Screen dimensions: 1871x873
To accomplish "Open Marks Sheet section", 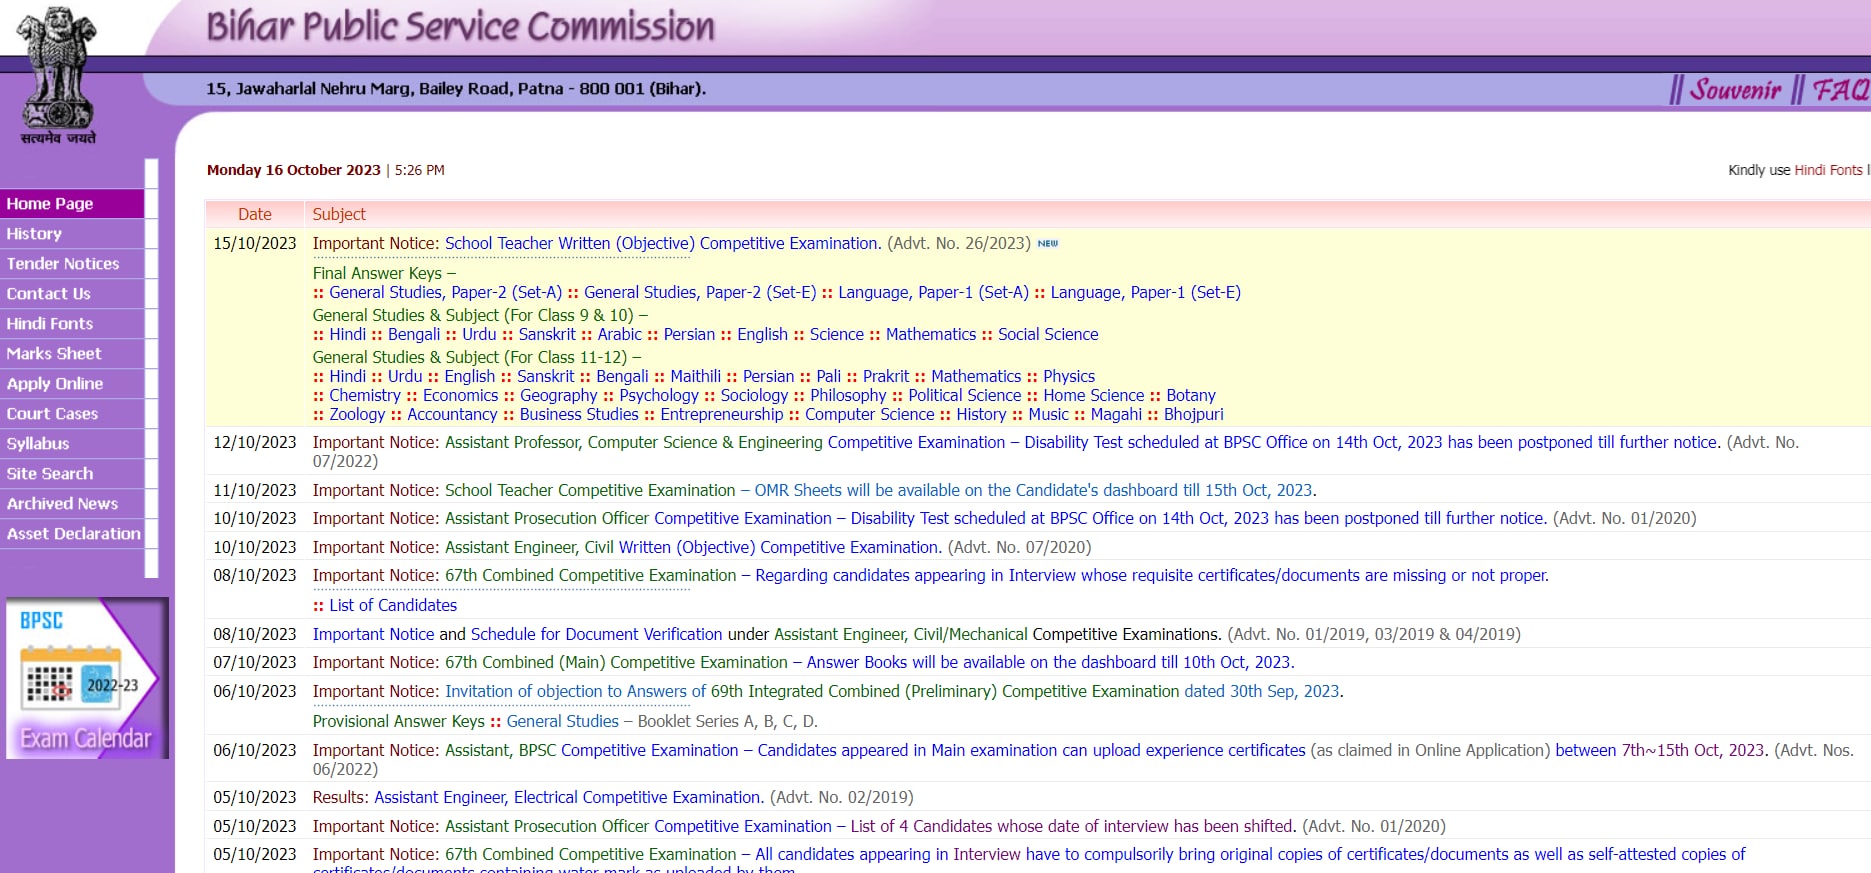I will pos(72,353).
